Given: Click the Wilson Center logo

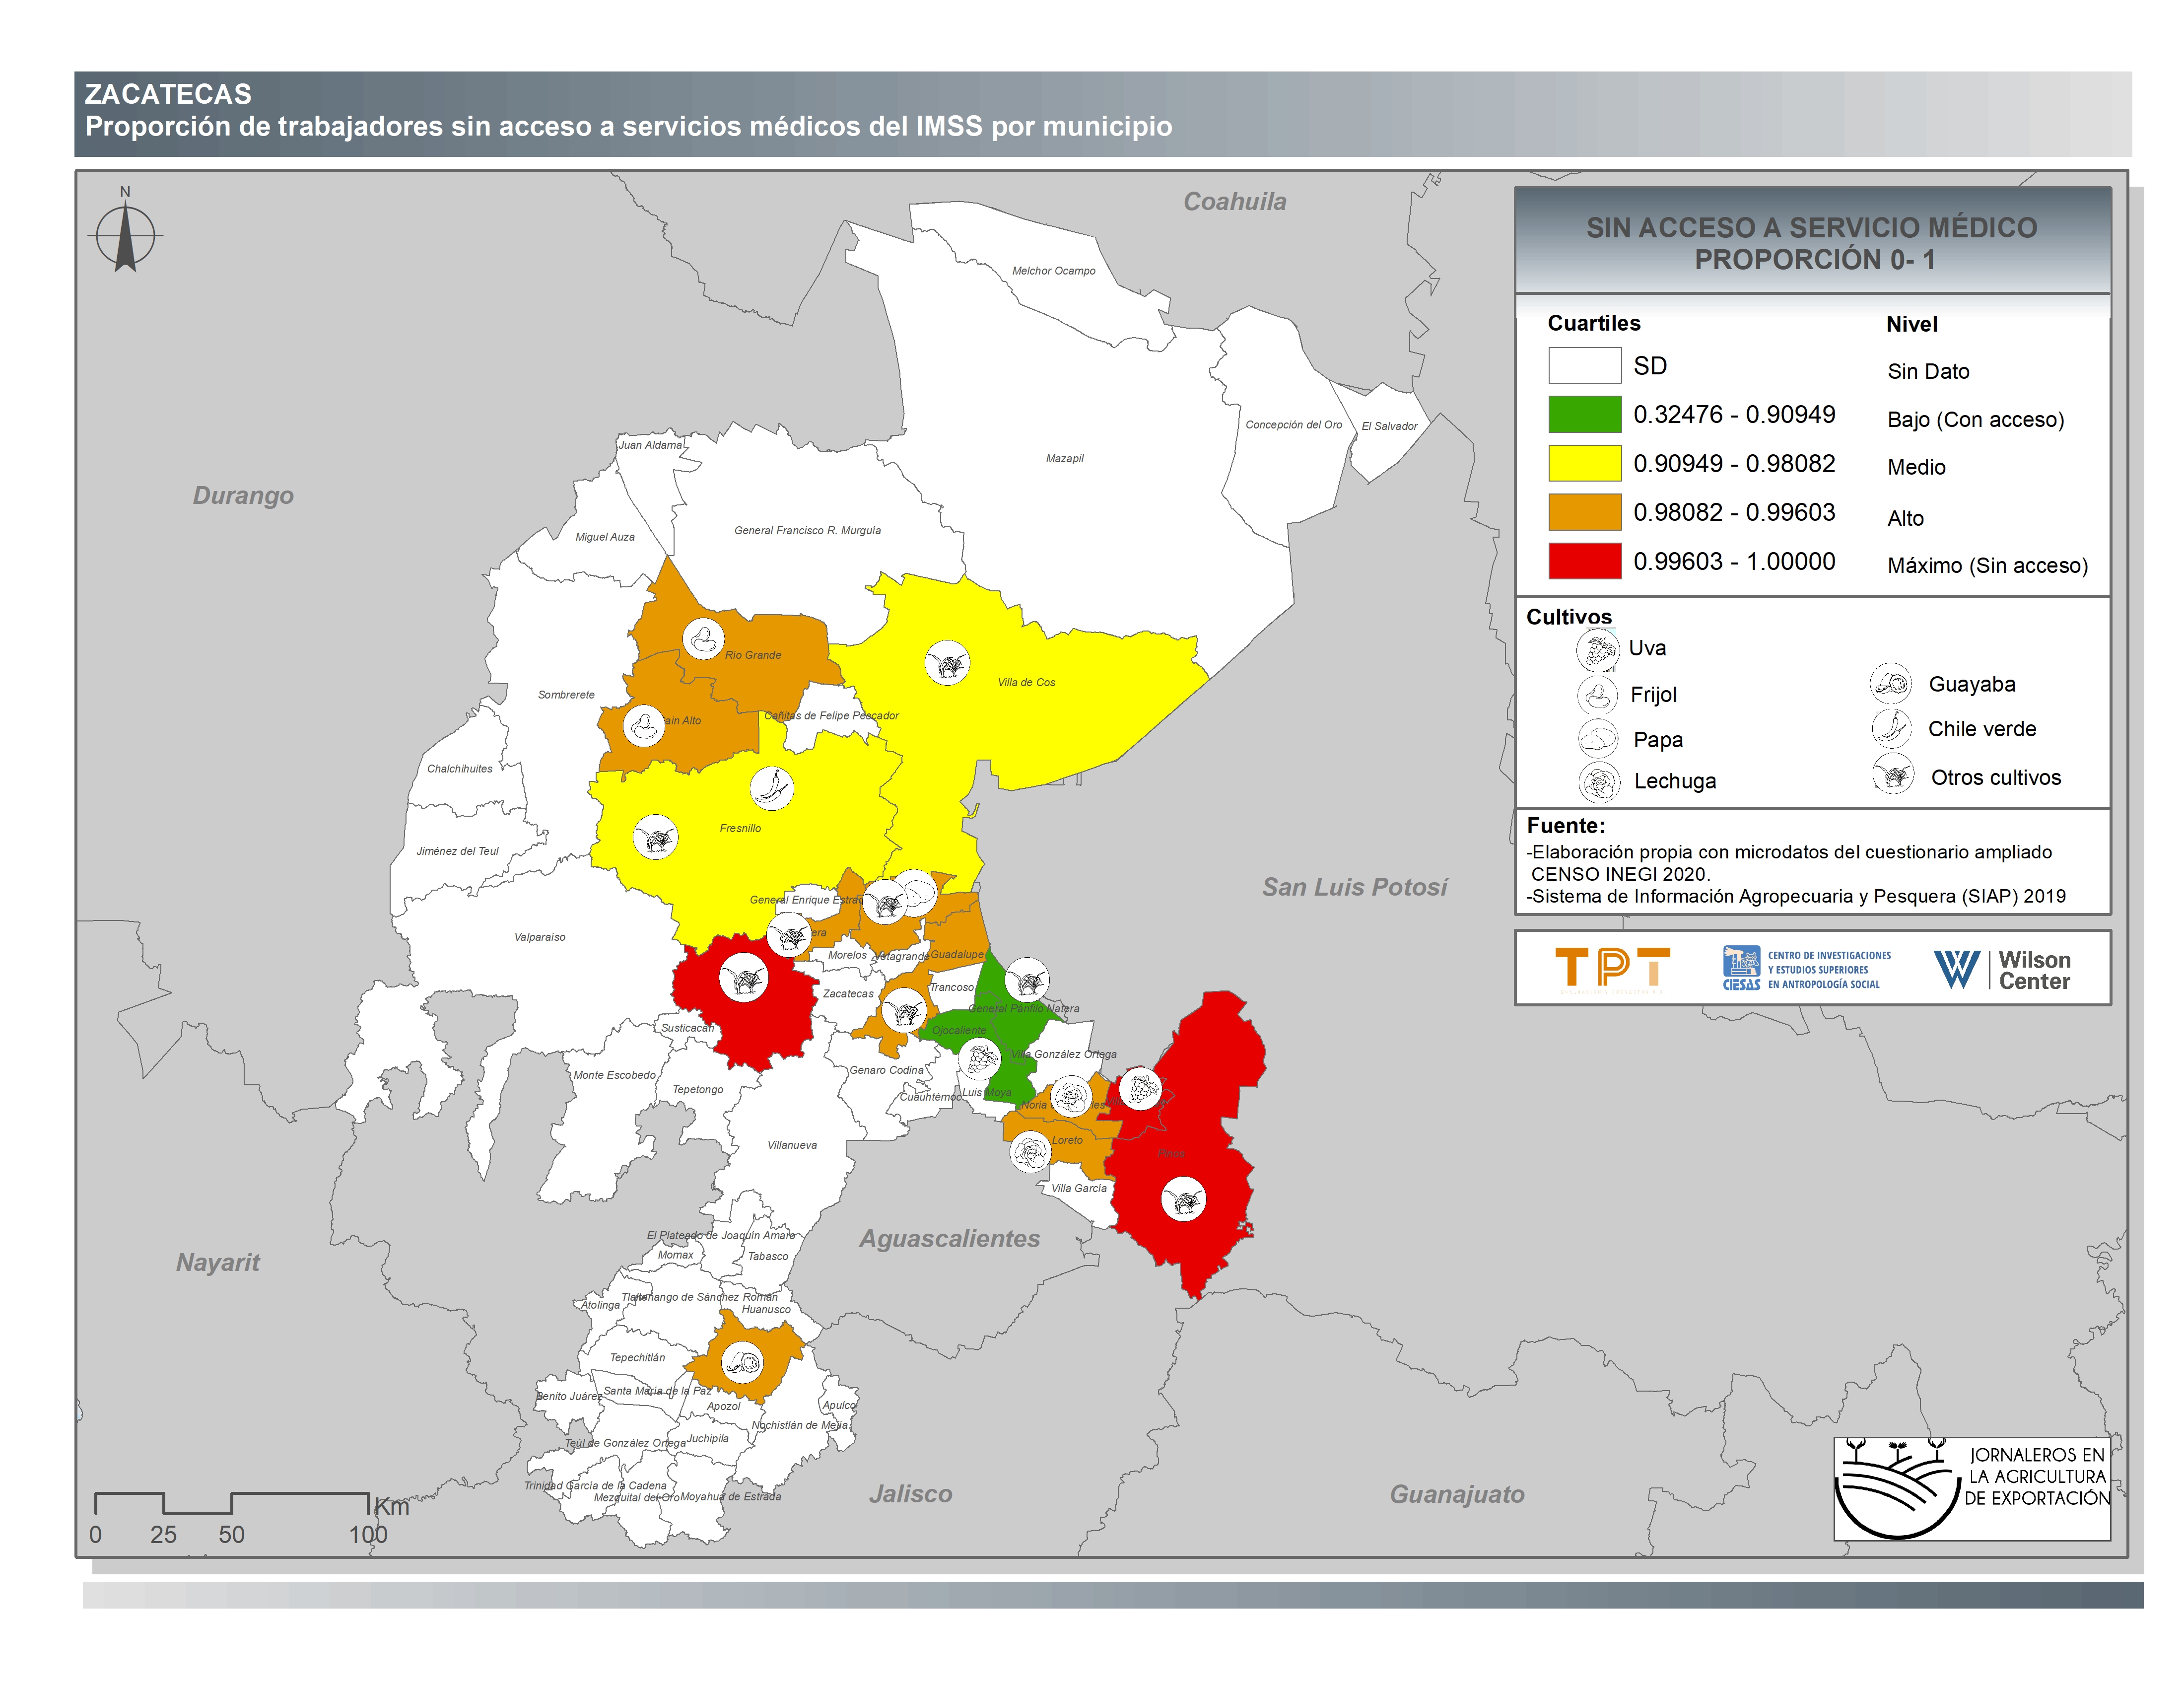Looking at the screenshot, I should pyautogui.click(x=2001, y=969).
